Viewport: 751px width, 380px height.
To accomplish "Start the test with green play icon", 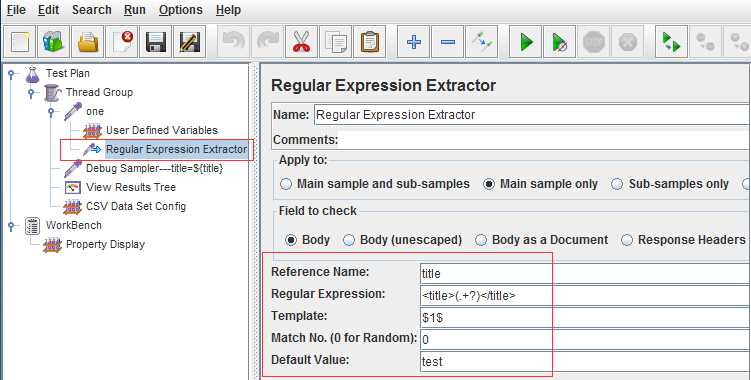I will pyautogui.click(x=525, y=42).
